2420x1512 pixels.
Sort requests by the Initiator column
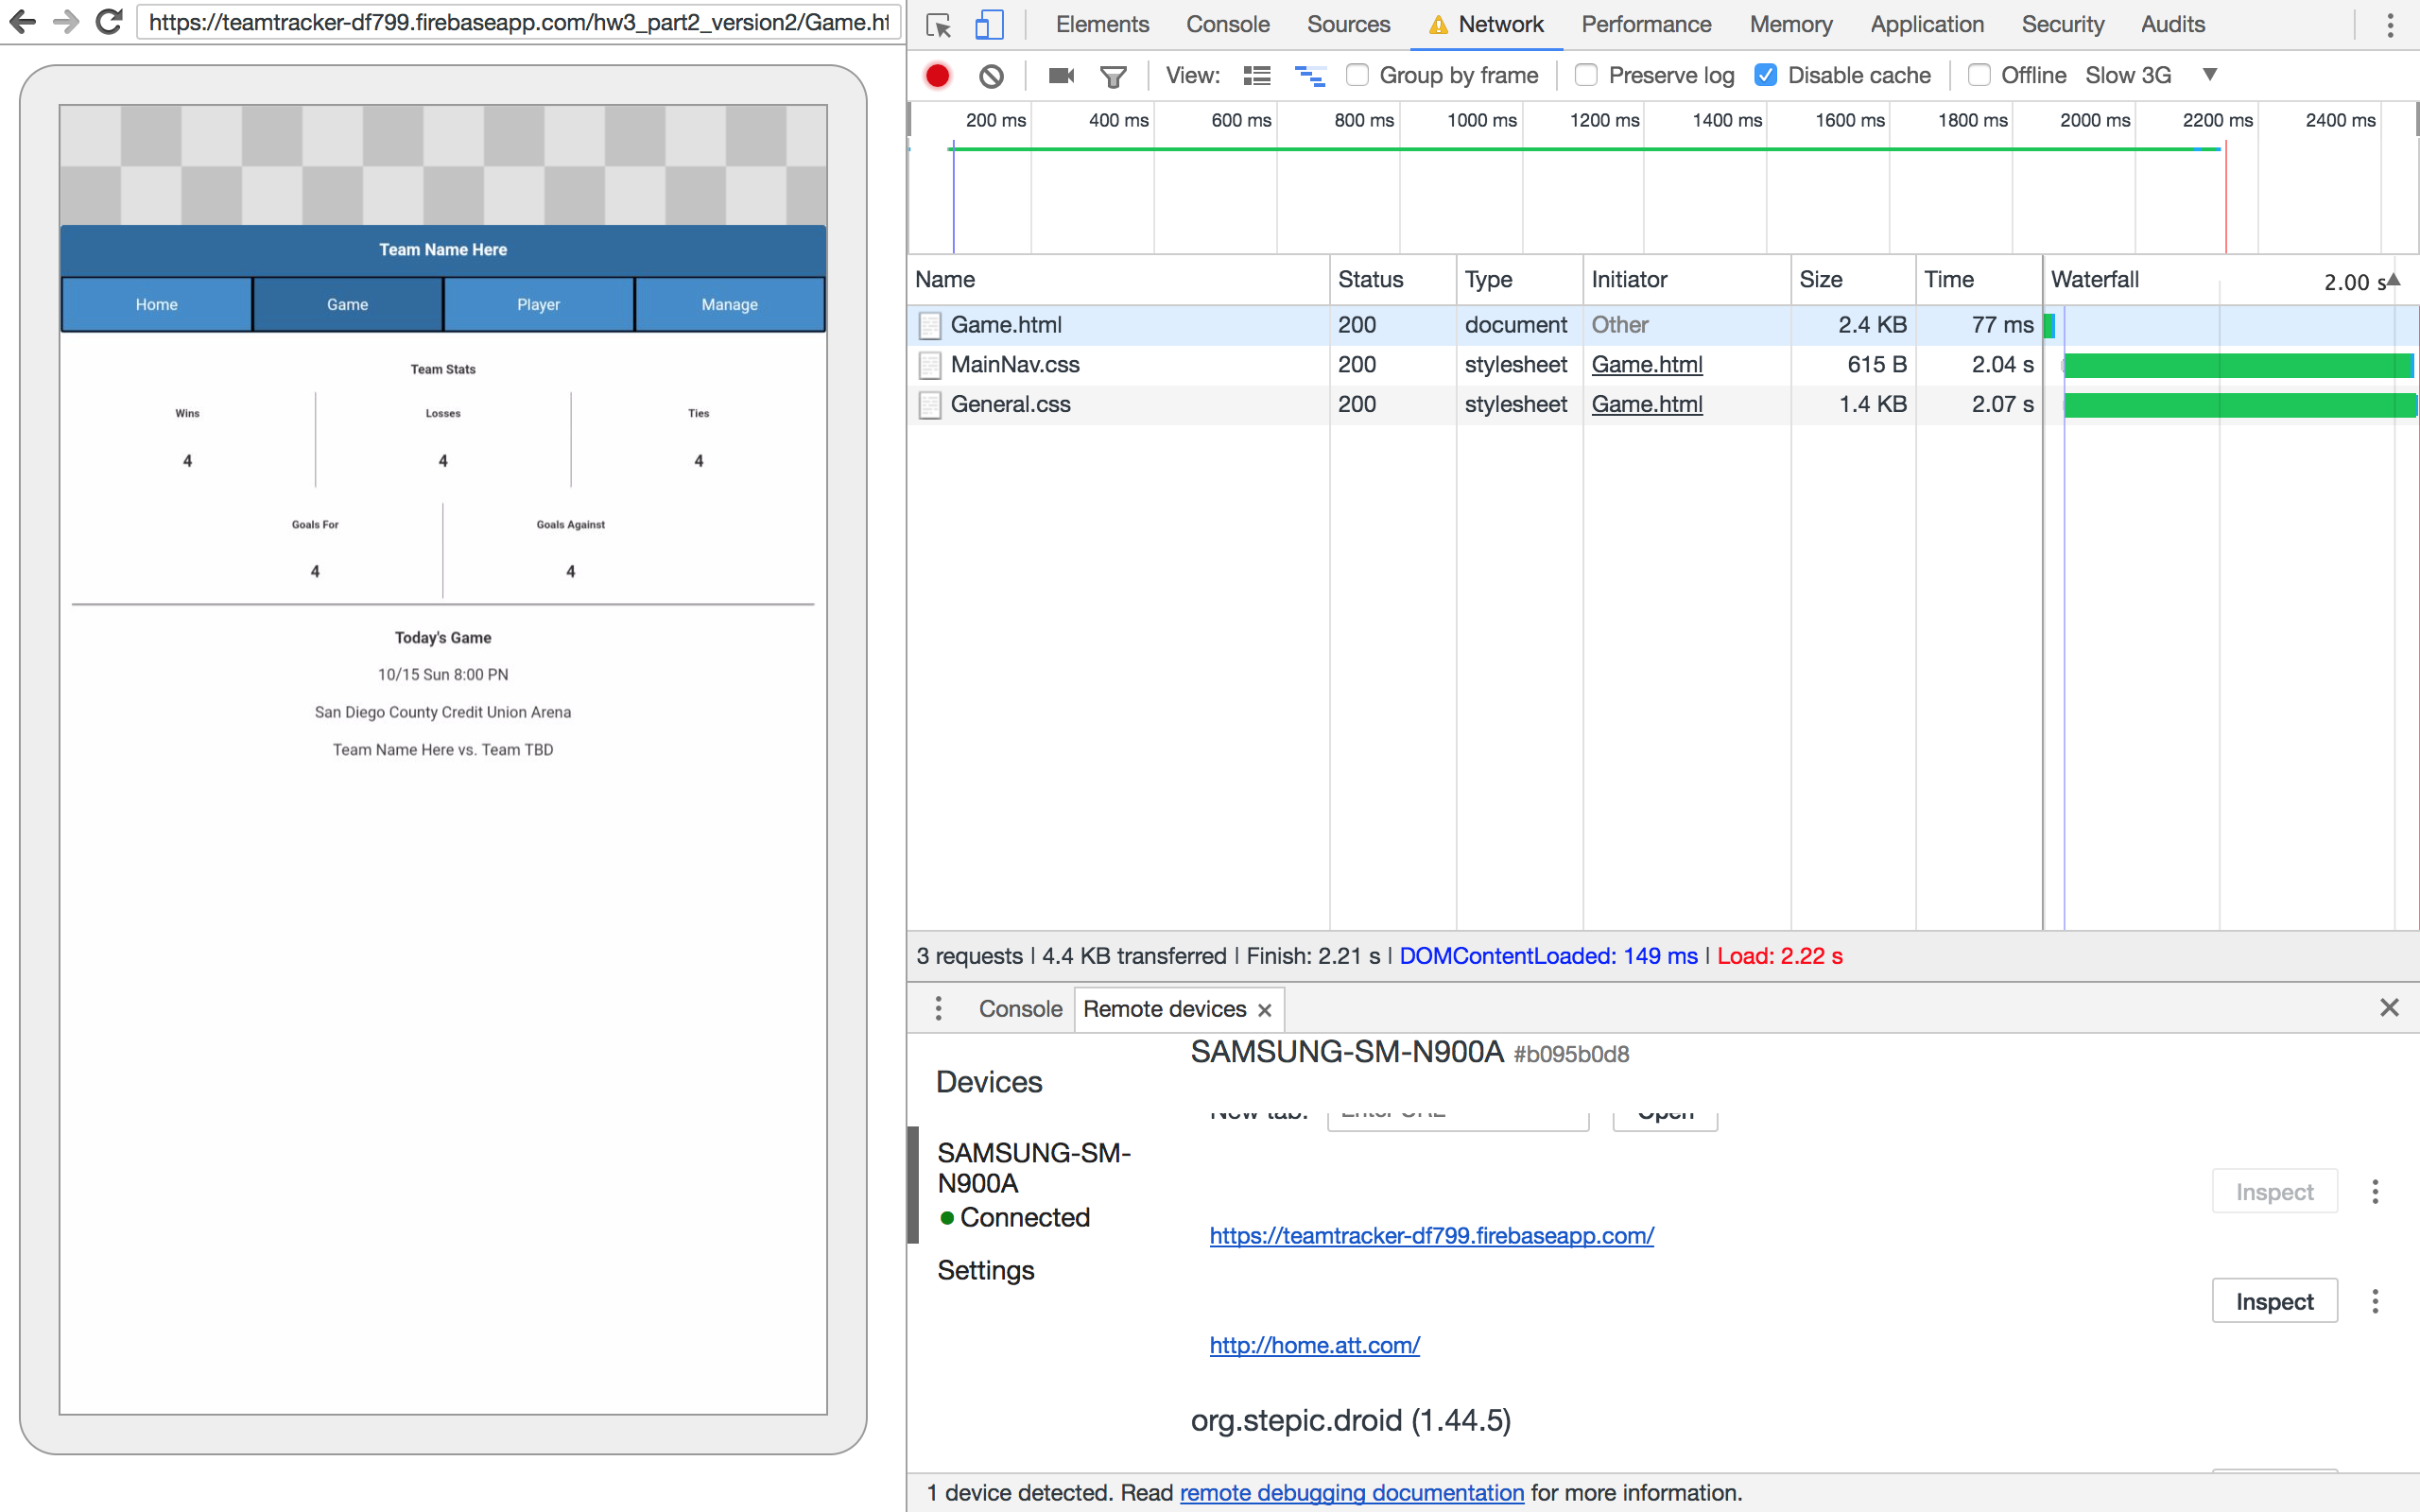click(x=1687, y=280)
